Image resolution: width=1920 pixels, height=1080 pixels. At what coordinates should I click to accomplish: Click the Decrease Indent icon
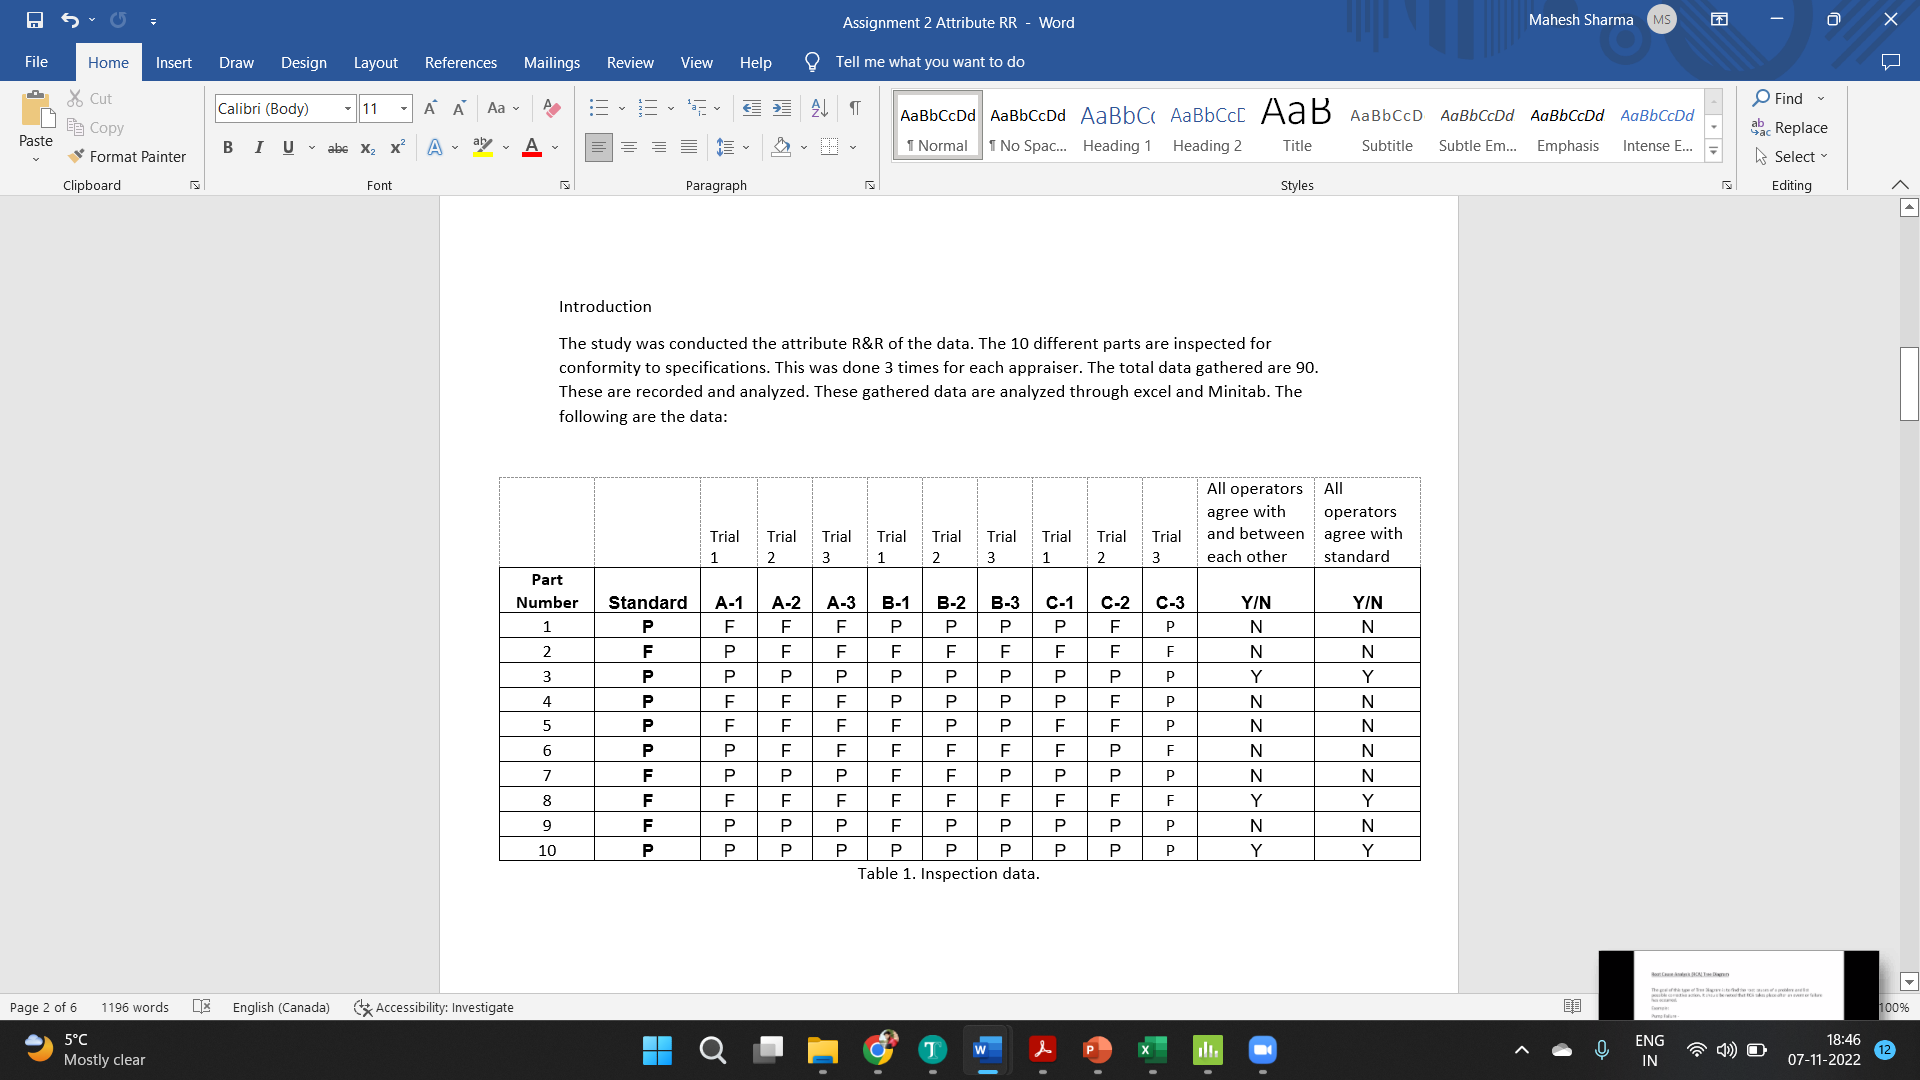pos(752,108)
